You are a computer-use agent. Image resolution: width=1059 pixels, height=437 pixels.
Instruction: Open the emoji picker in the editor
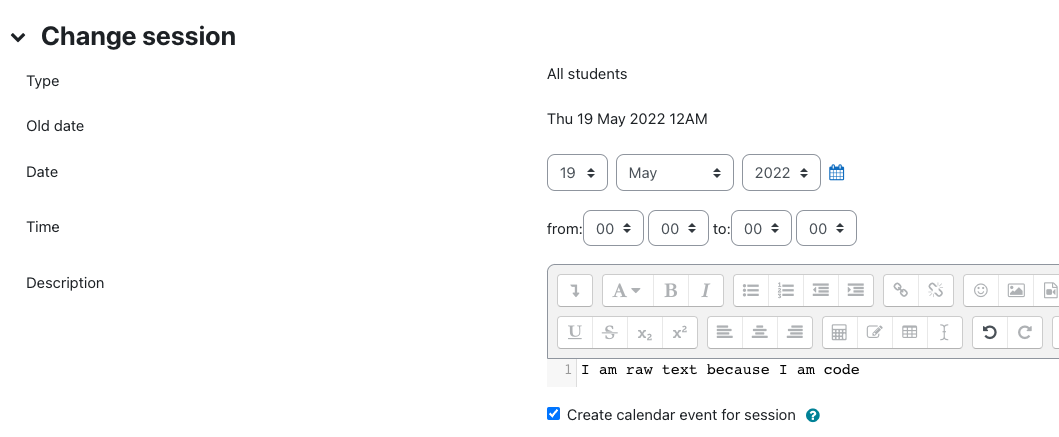coord(981,290)
